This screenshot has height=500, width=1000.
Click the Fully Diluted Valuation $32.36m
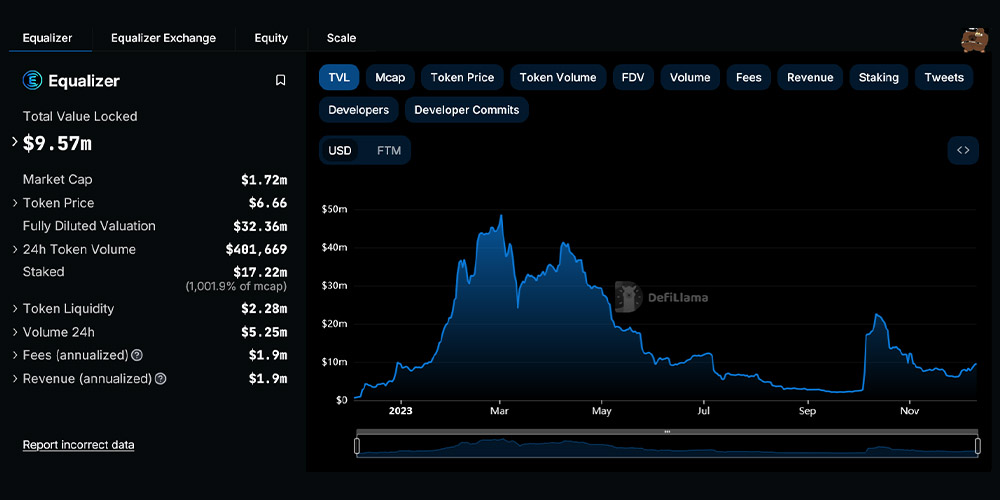click(x=260, y=226)
